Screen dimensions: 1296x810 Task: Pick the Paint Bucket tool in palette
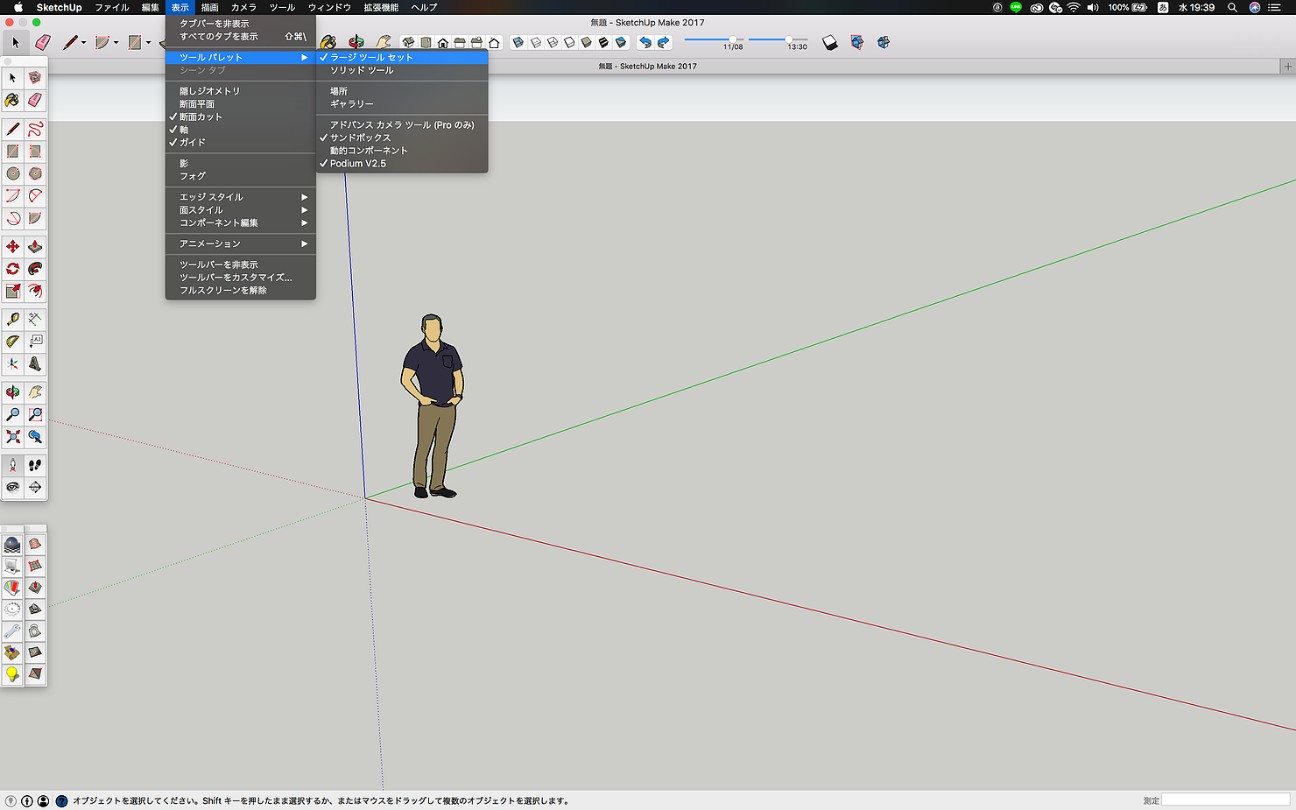coord(13,100)
